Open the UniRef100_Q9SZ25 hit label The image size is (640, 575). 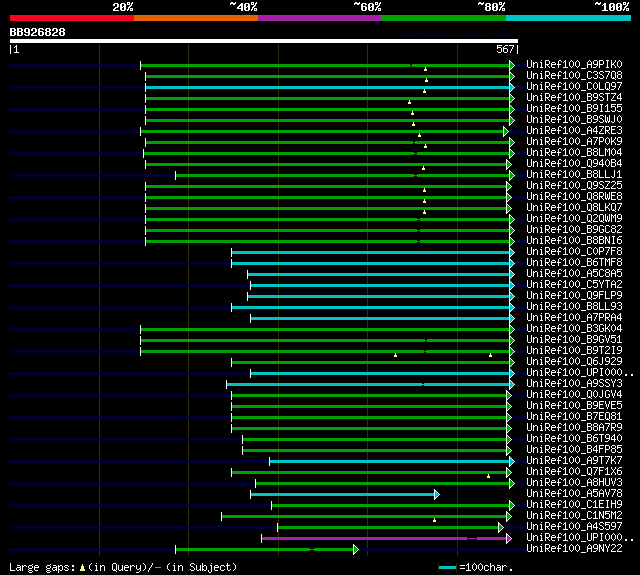[x=574, y=186]
